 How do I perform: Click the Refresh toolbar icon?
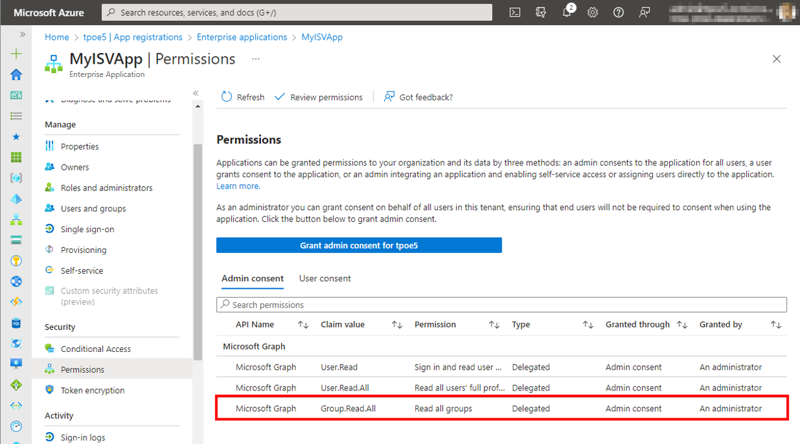(x=227, y=97)
